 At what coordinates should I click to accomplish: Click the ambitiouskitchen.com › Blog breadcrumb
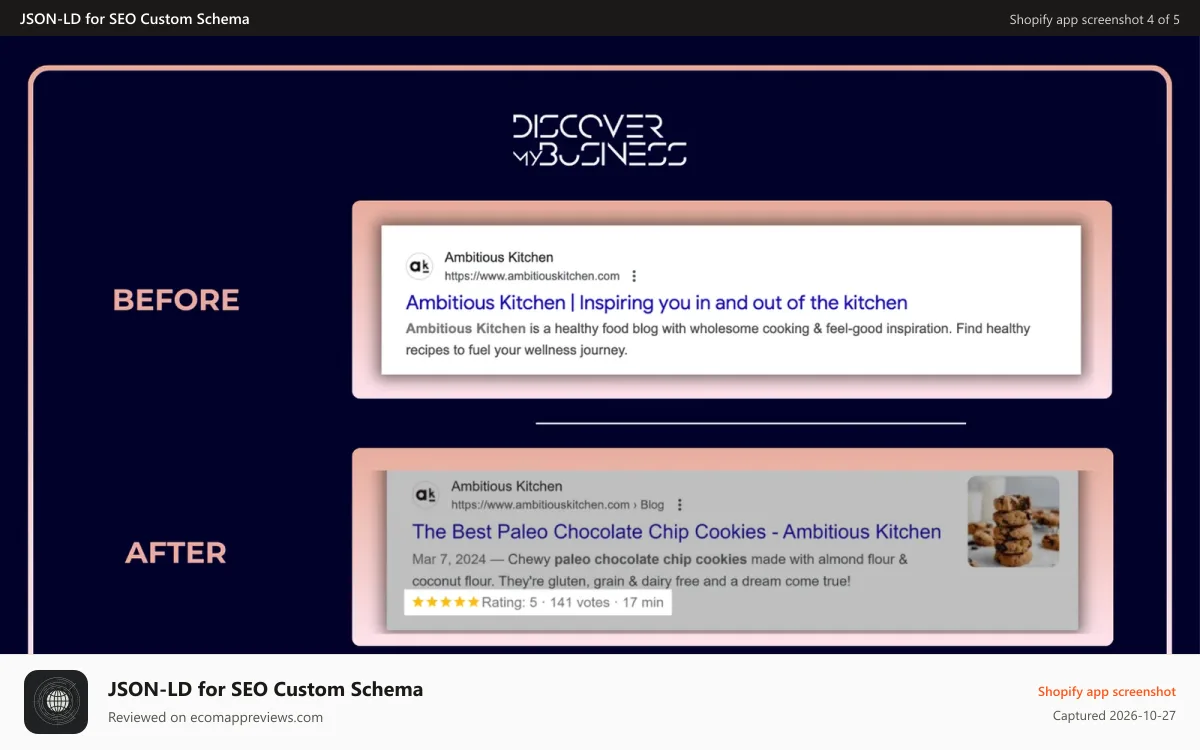pos(557,505)
